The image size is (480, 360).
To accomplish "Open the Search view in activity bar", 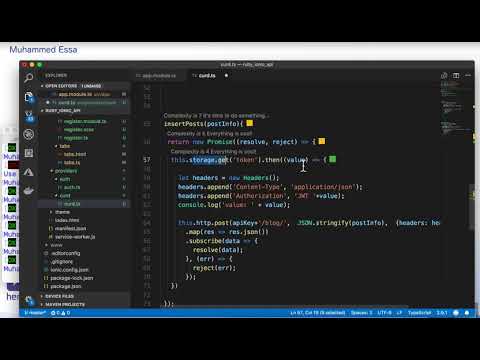I will (x=29, y=78).
